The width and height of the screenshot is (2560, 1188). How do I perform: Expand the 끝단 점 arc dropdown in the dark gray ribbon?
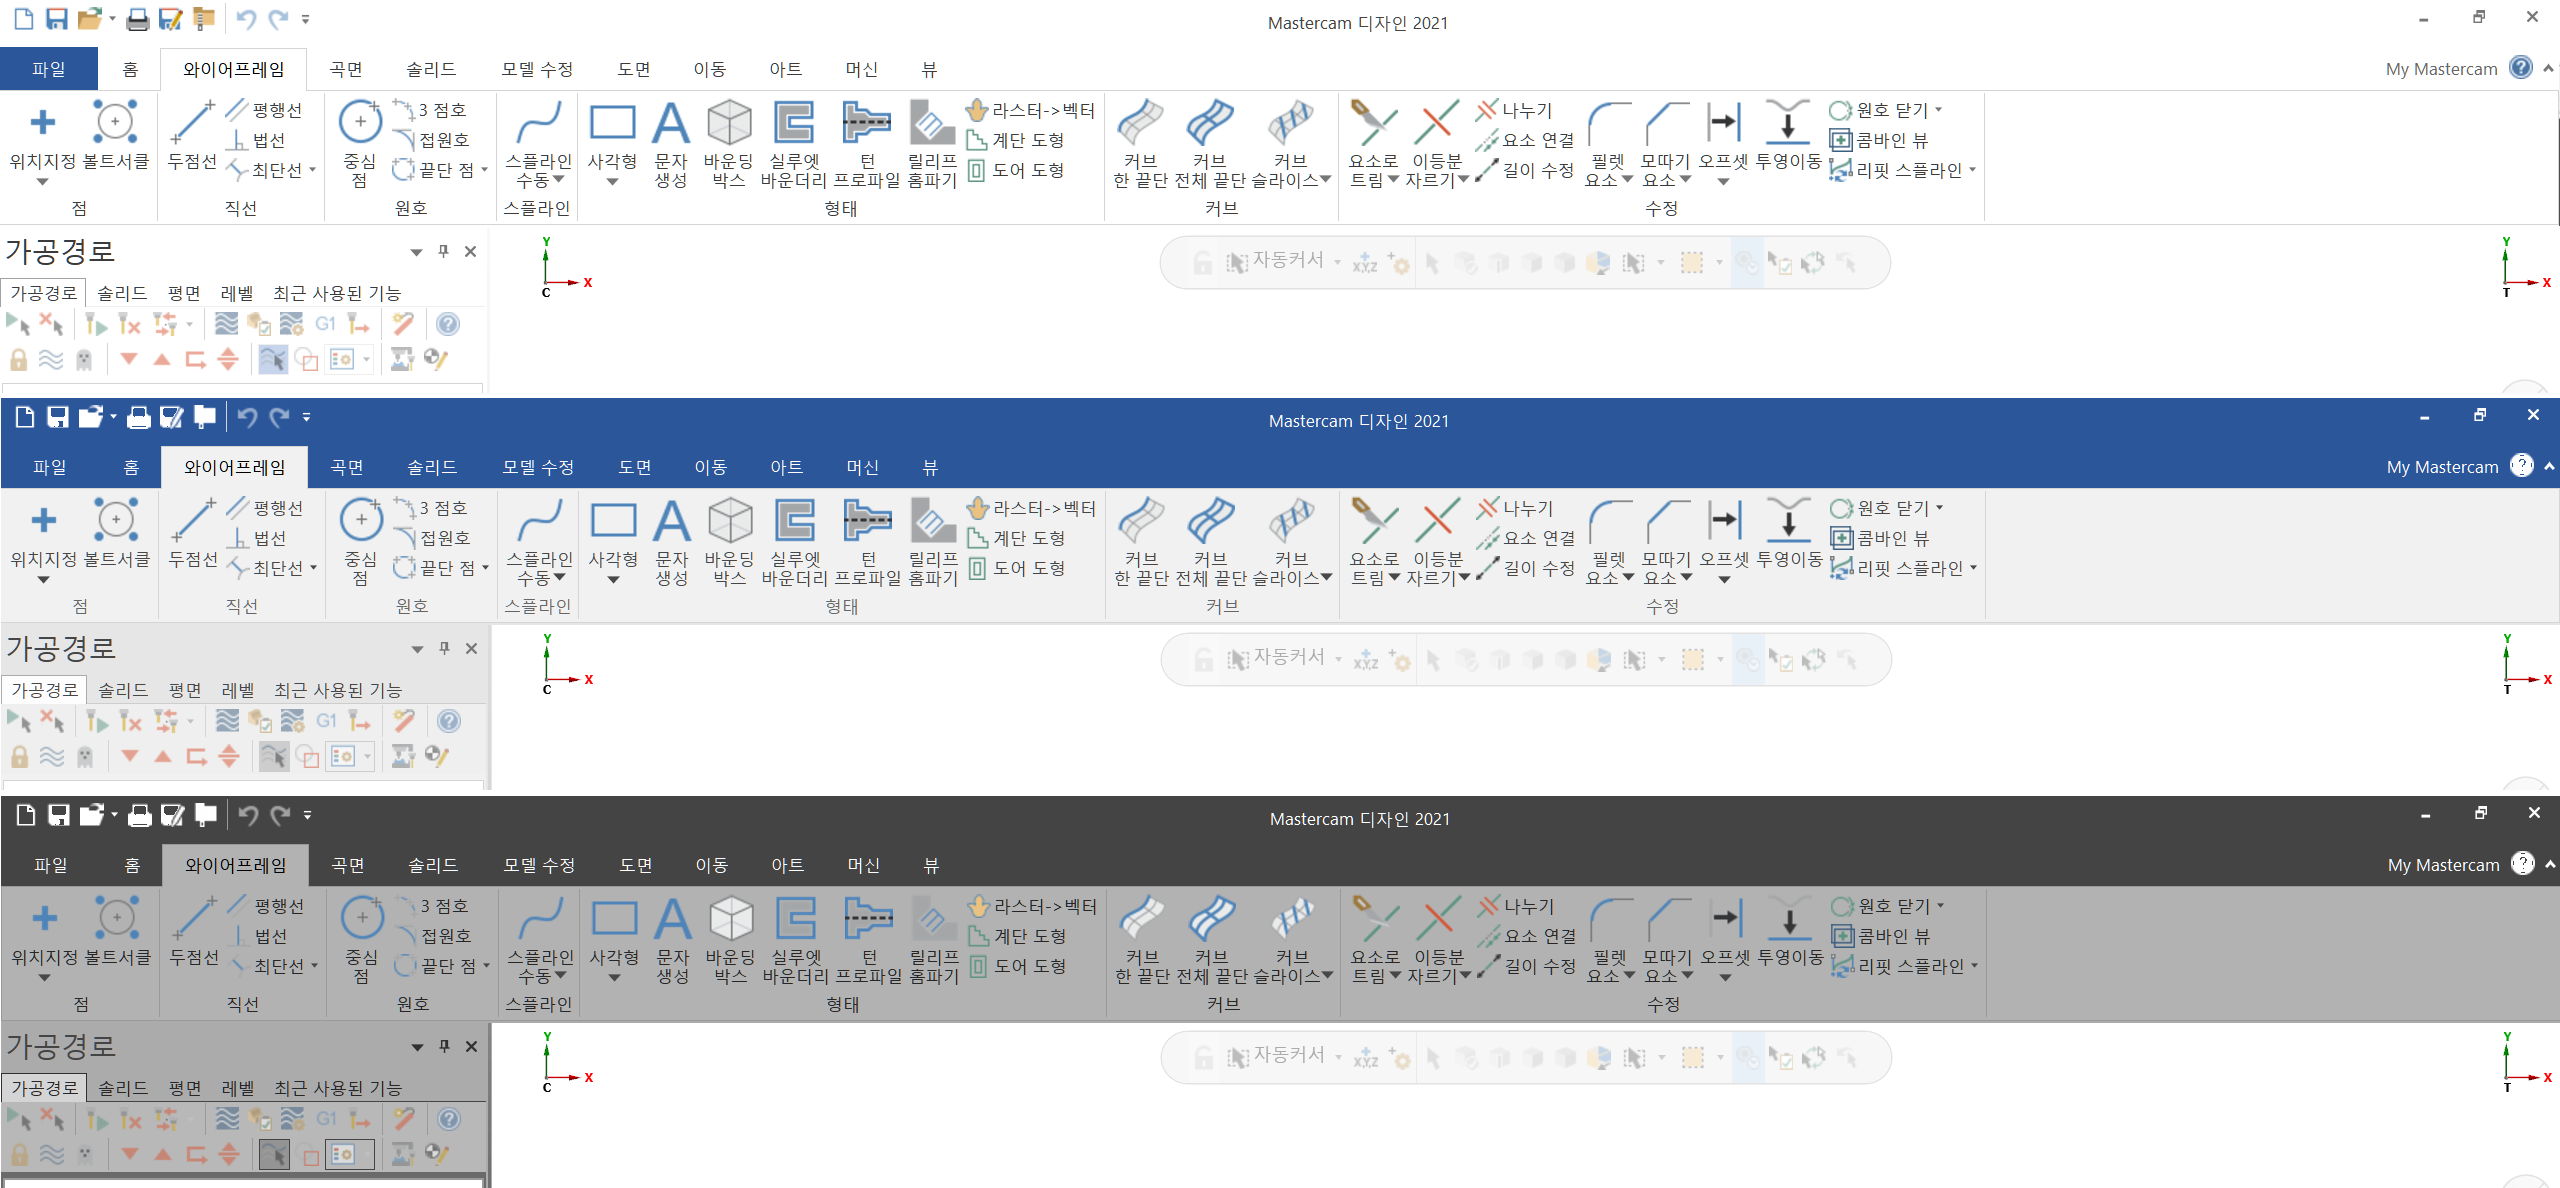(486, 967)
